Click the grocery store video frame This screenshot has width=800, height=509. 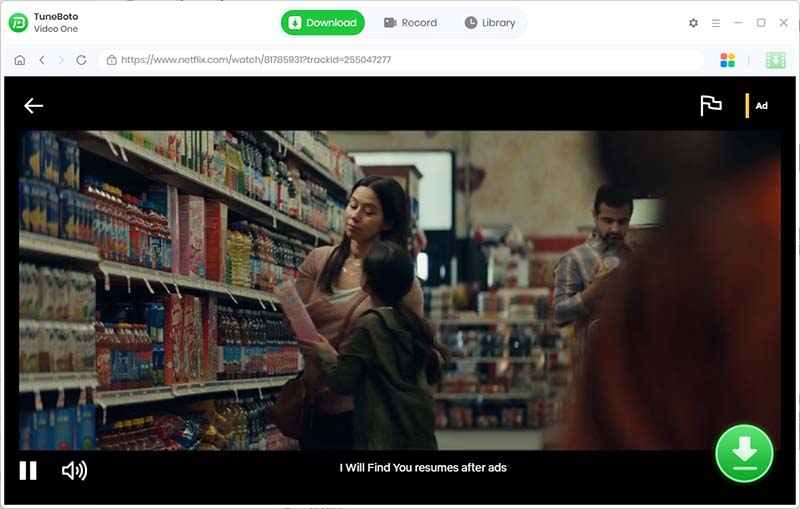point(399,290)
